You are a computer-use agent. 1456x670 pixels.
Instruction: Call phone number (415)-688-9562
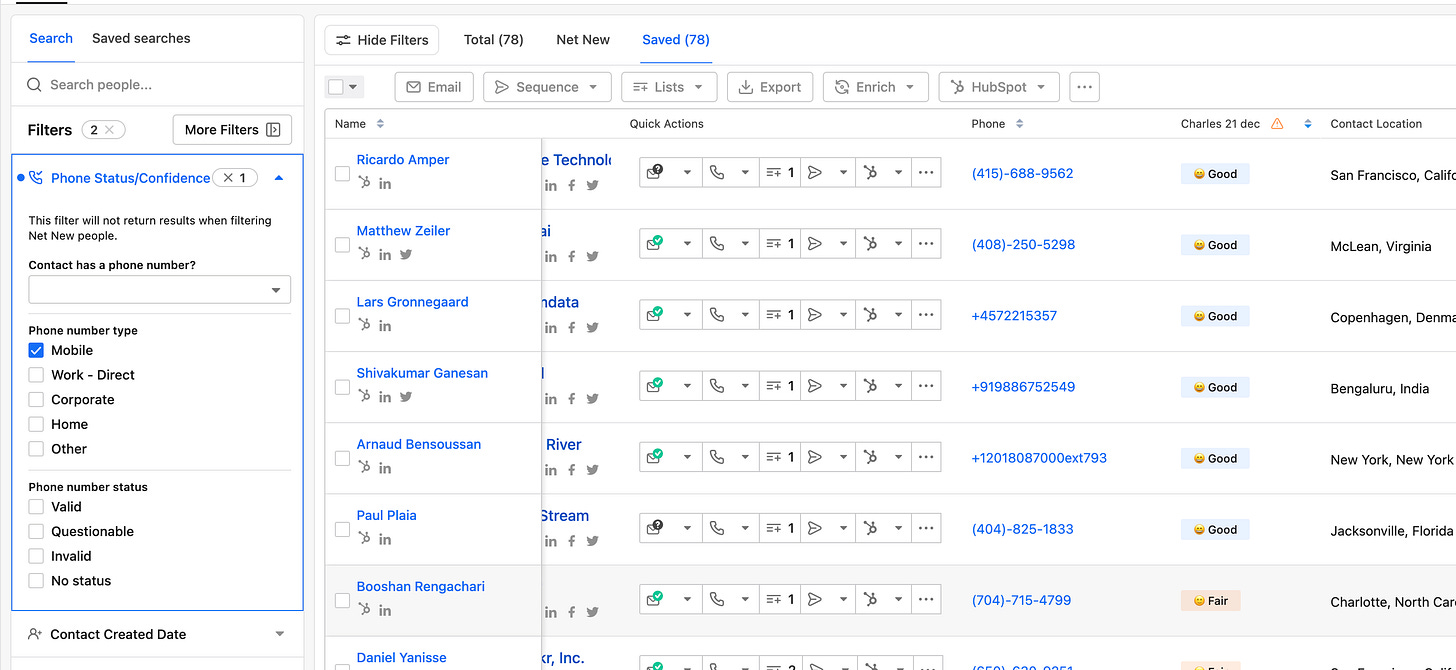1022,173
